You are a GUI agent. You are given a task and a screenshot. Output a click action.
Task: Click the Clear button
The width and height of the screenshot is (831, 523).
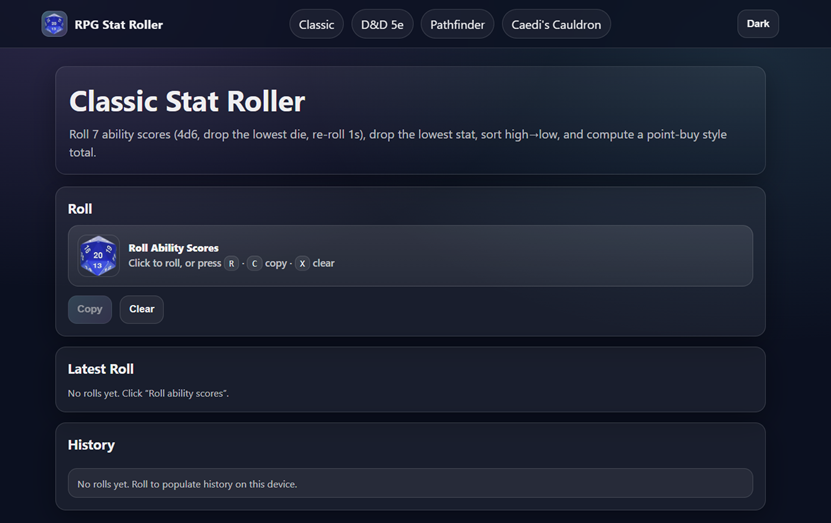[x=142, y=309]
